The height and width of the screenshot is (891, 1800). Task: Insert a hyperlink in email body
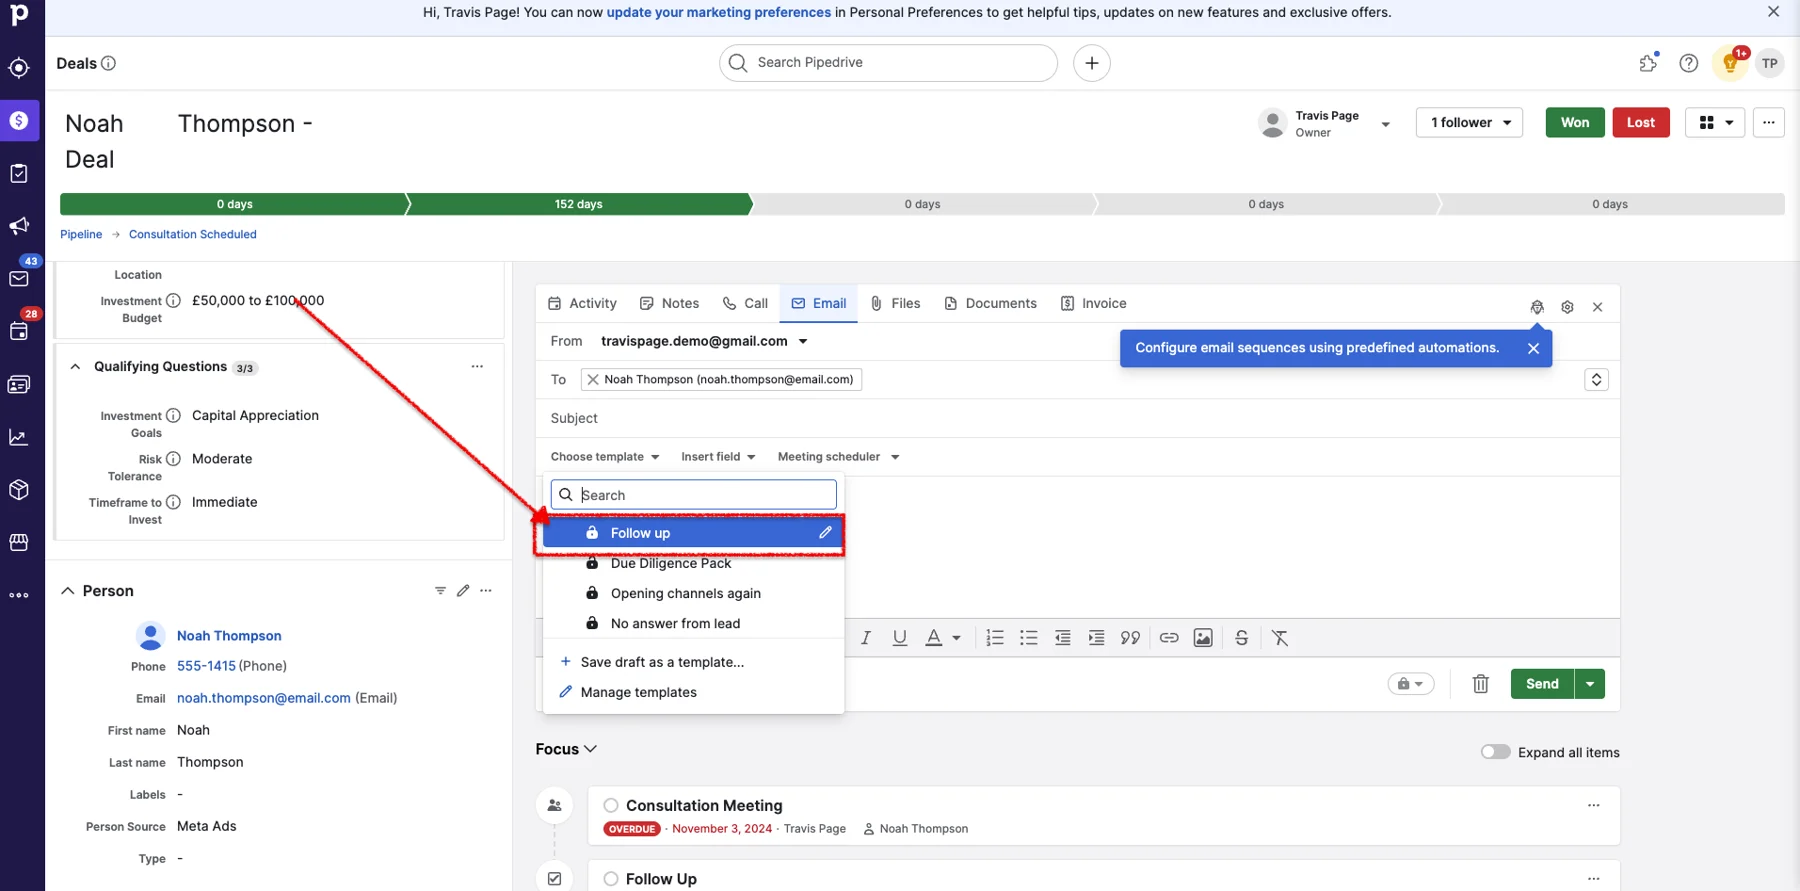pos(1169,638)
